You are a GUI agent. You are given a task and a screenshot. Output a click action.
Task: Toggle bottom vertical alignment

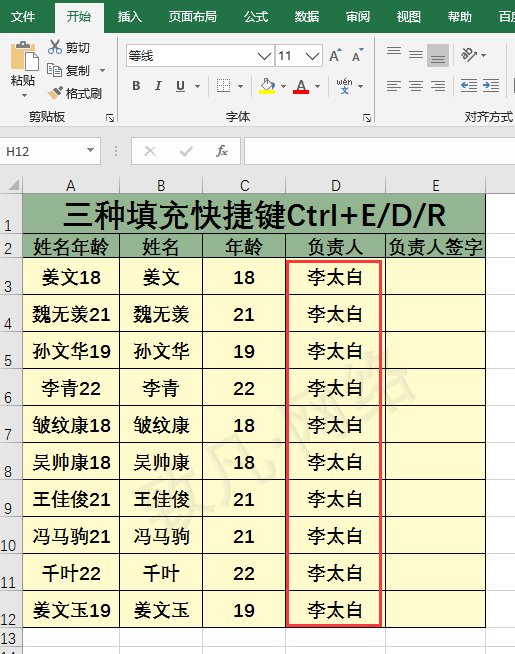tap(438, 55)
